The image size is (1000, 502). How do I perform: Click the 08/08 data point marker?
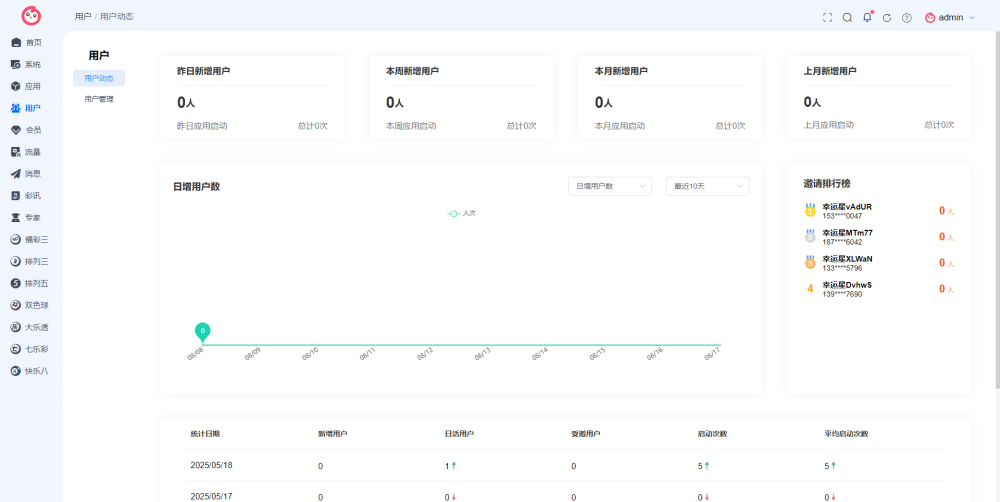(202, 331)
